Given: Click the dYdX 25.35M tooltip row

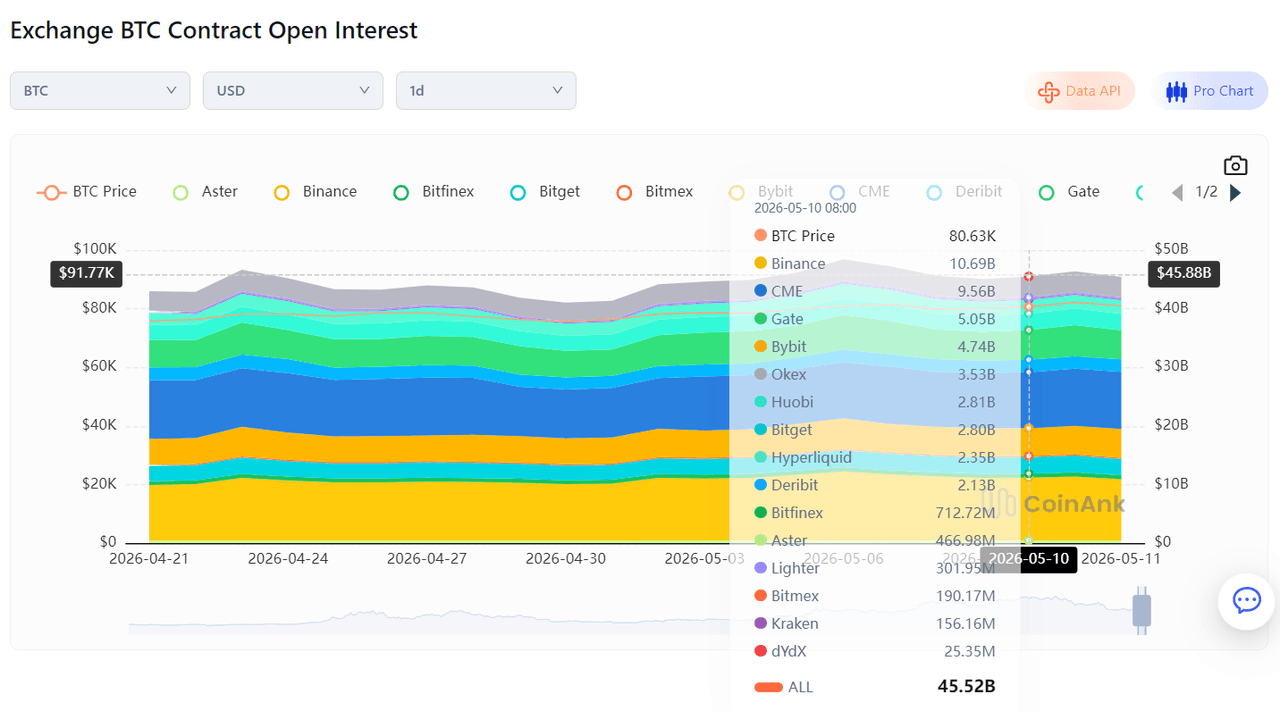Looking at the screenshot, I should coord(875,652).
